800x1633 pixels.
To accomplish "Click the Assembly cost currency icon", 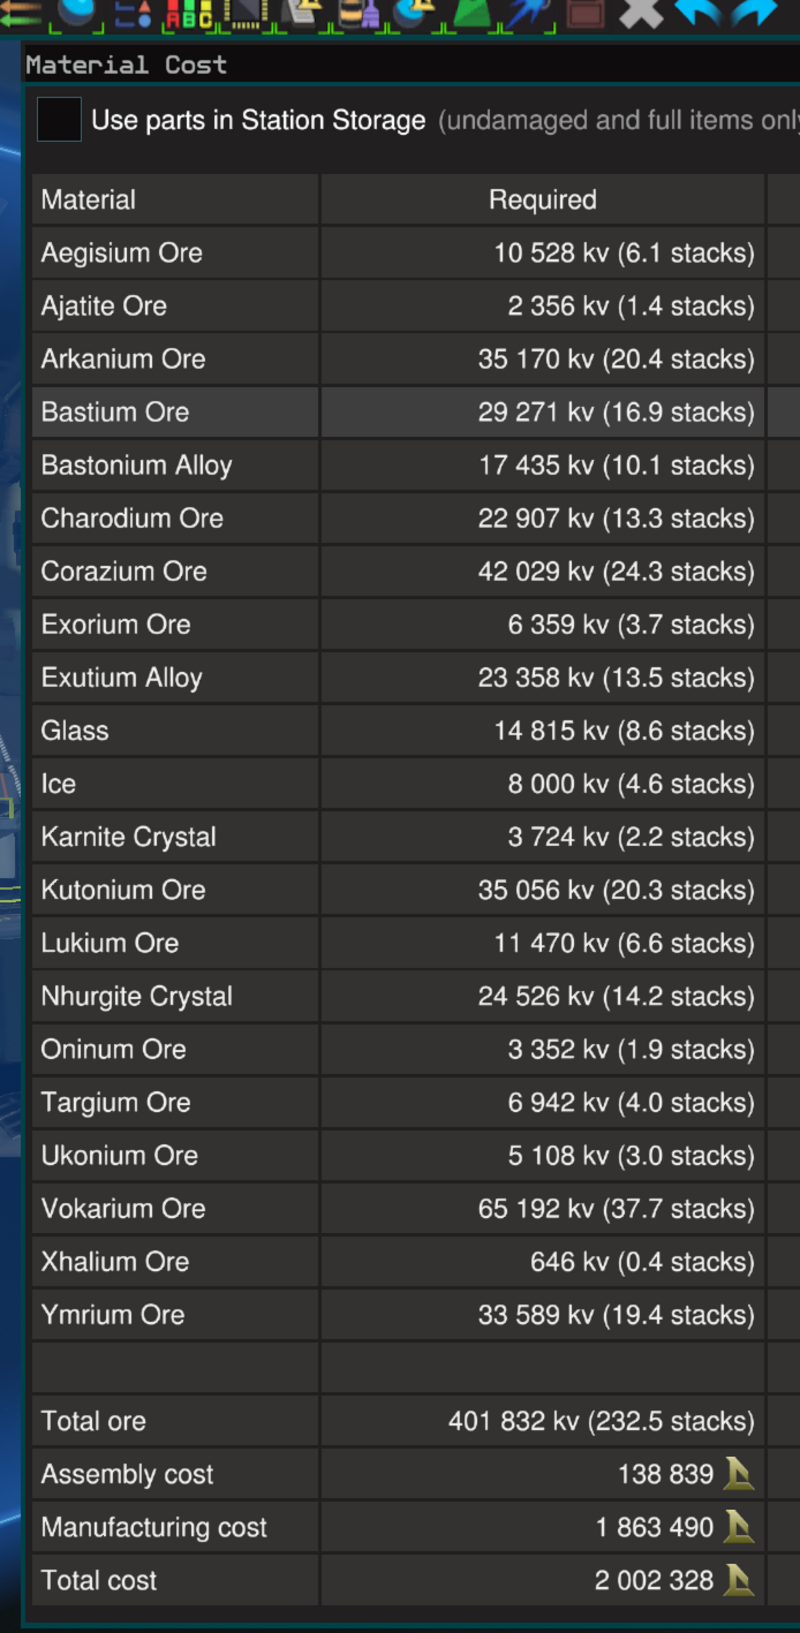I will [x=738, y=1473].
